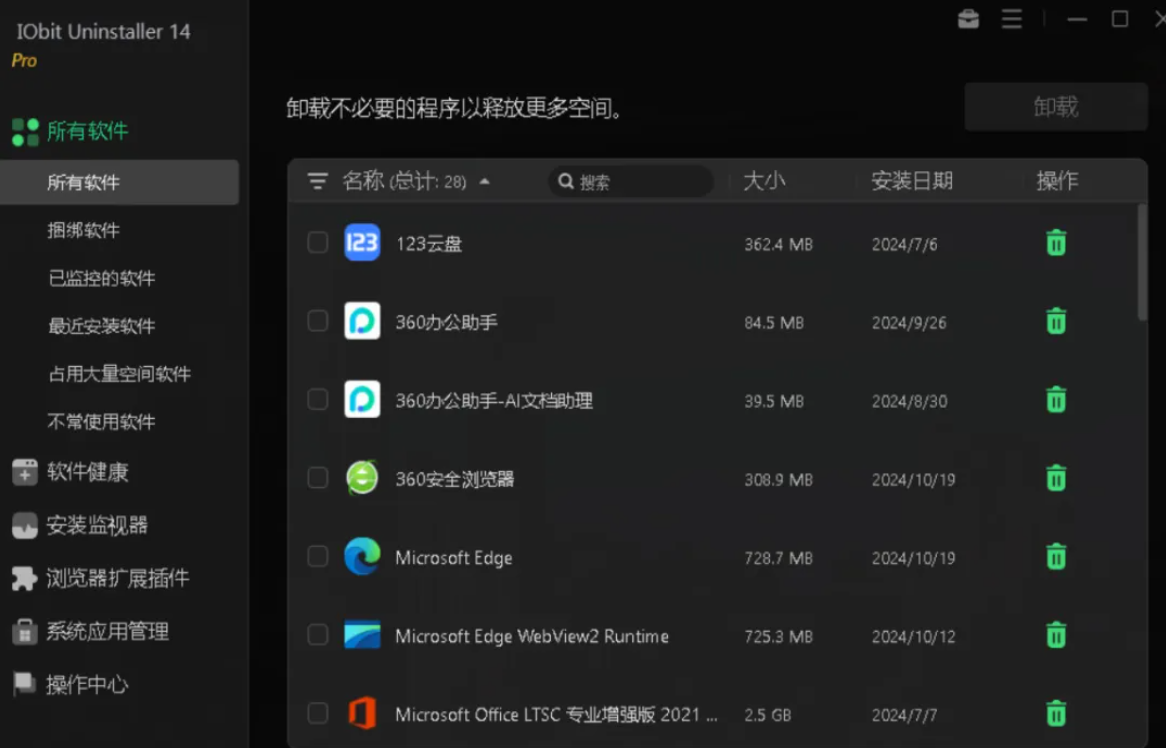Open the hamburger menu icon

1011,19
